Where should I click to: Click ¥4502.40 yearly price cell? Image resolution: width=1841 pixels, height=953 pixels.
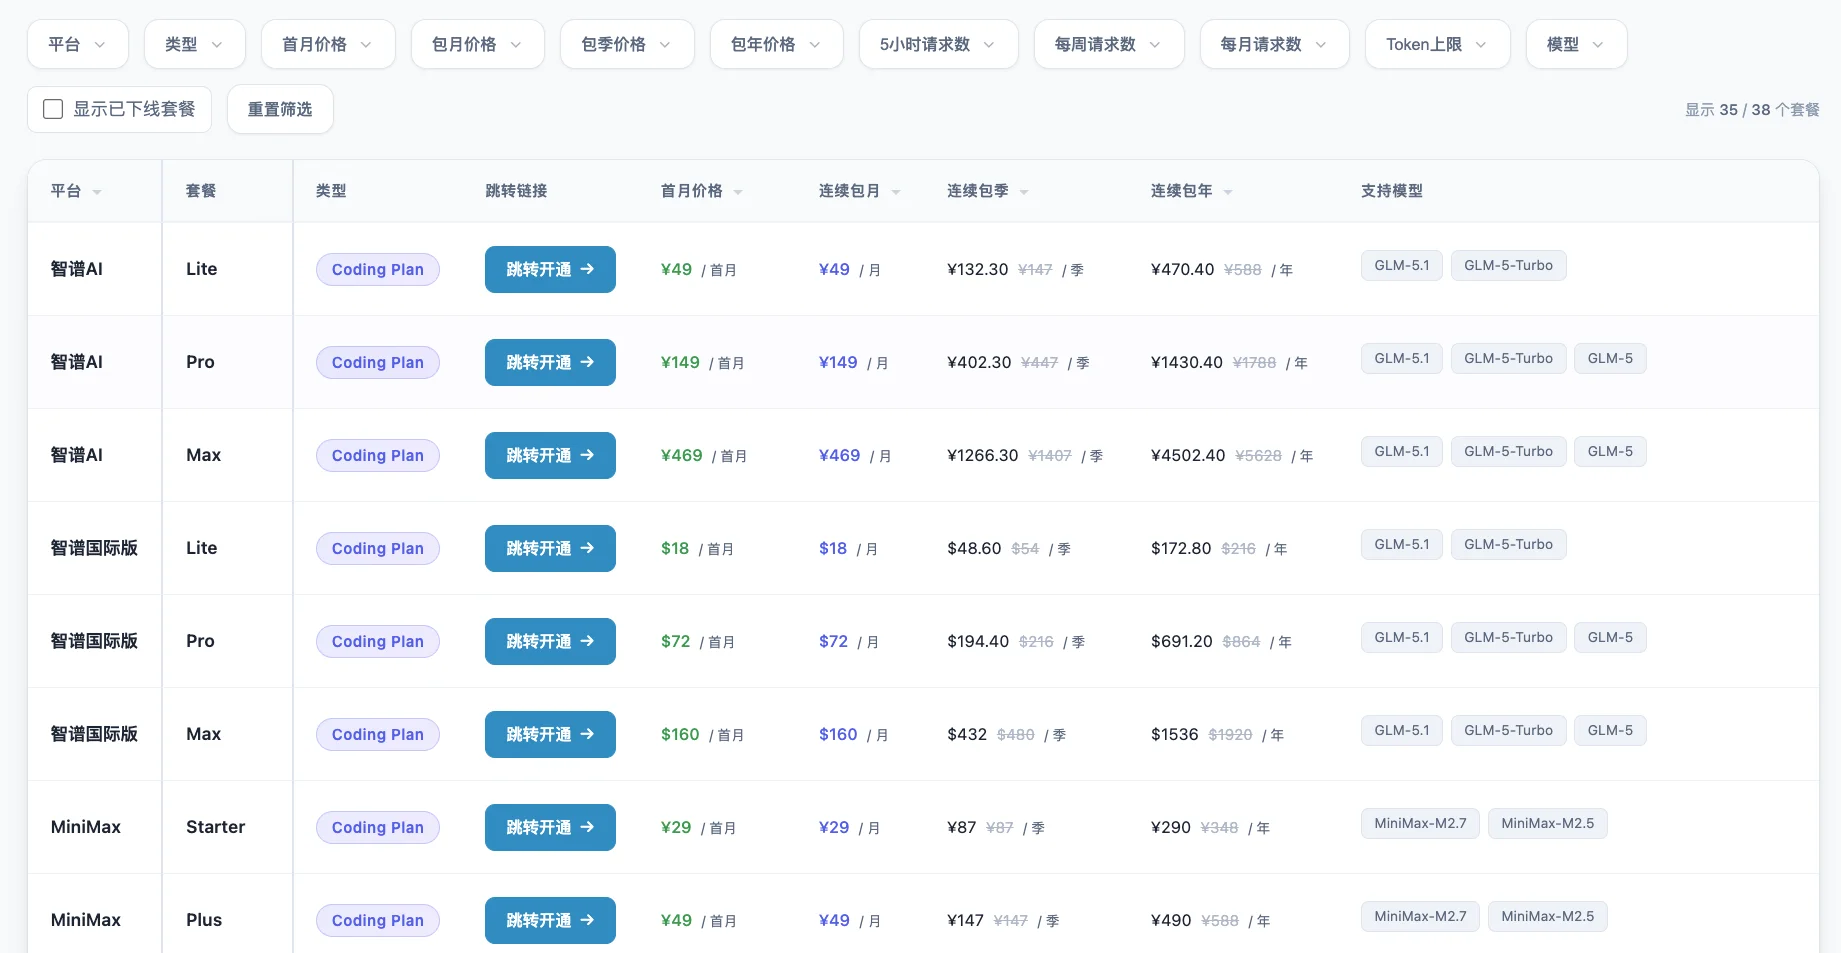[x=1232, y=455]
